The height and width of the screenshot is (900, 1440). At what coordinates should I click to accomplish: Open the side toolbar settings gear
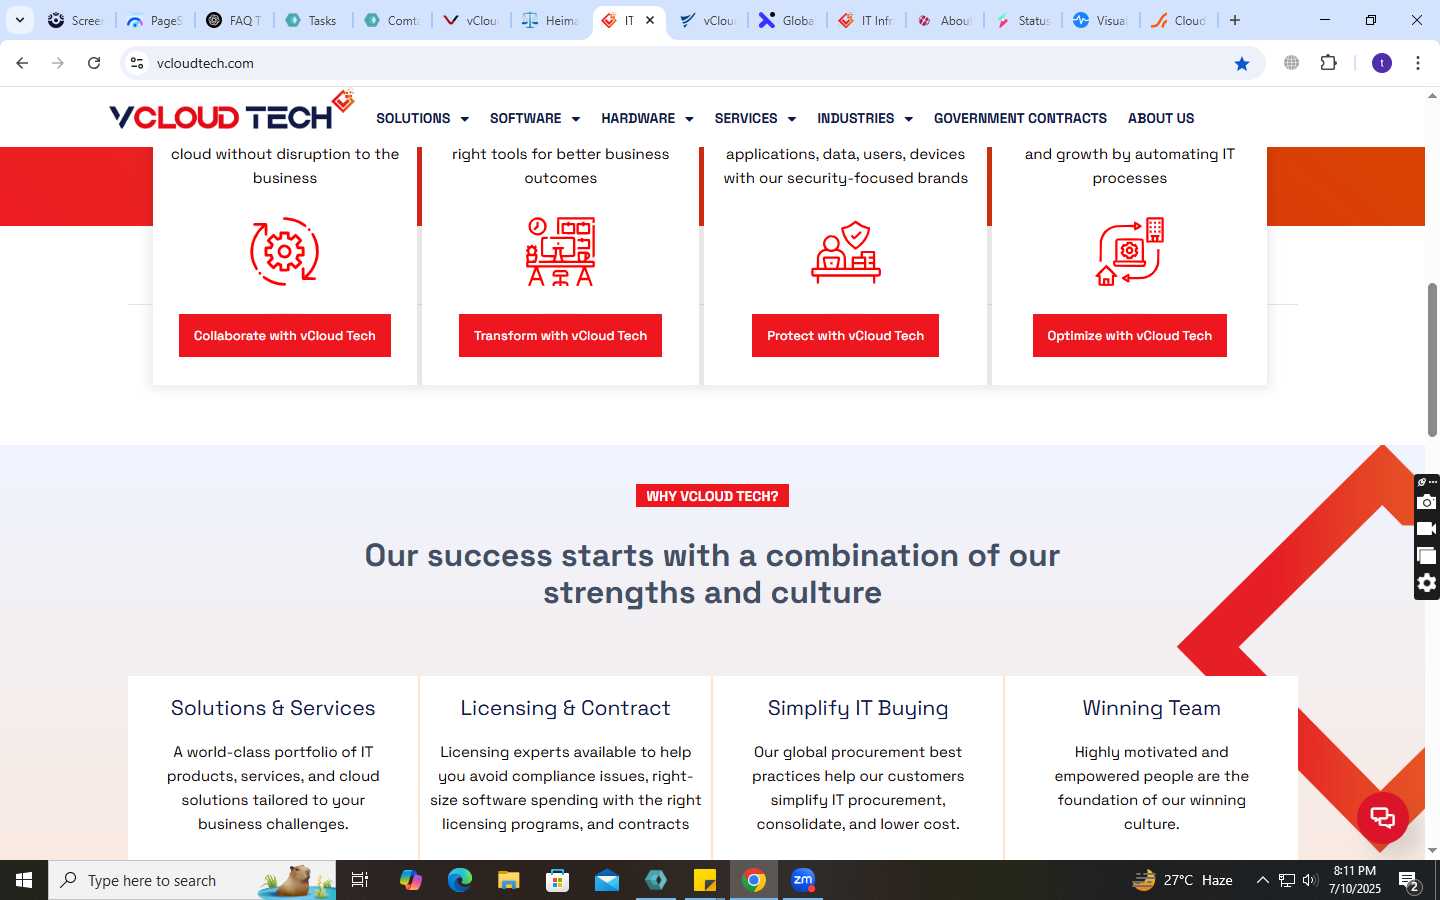point(1427,583)
